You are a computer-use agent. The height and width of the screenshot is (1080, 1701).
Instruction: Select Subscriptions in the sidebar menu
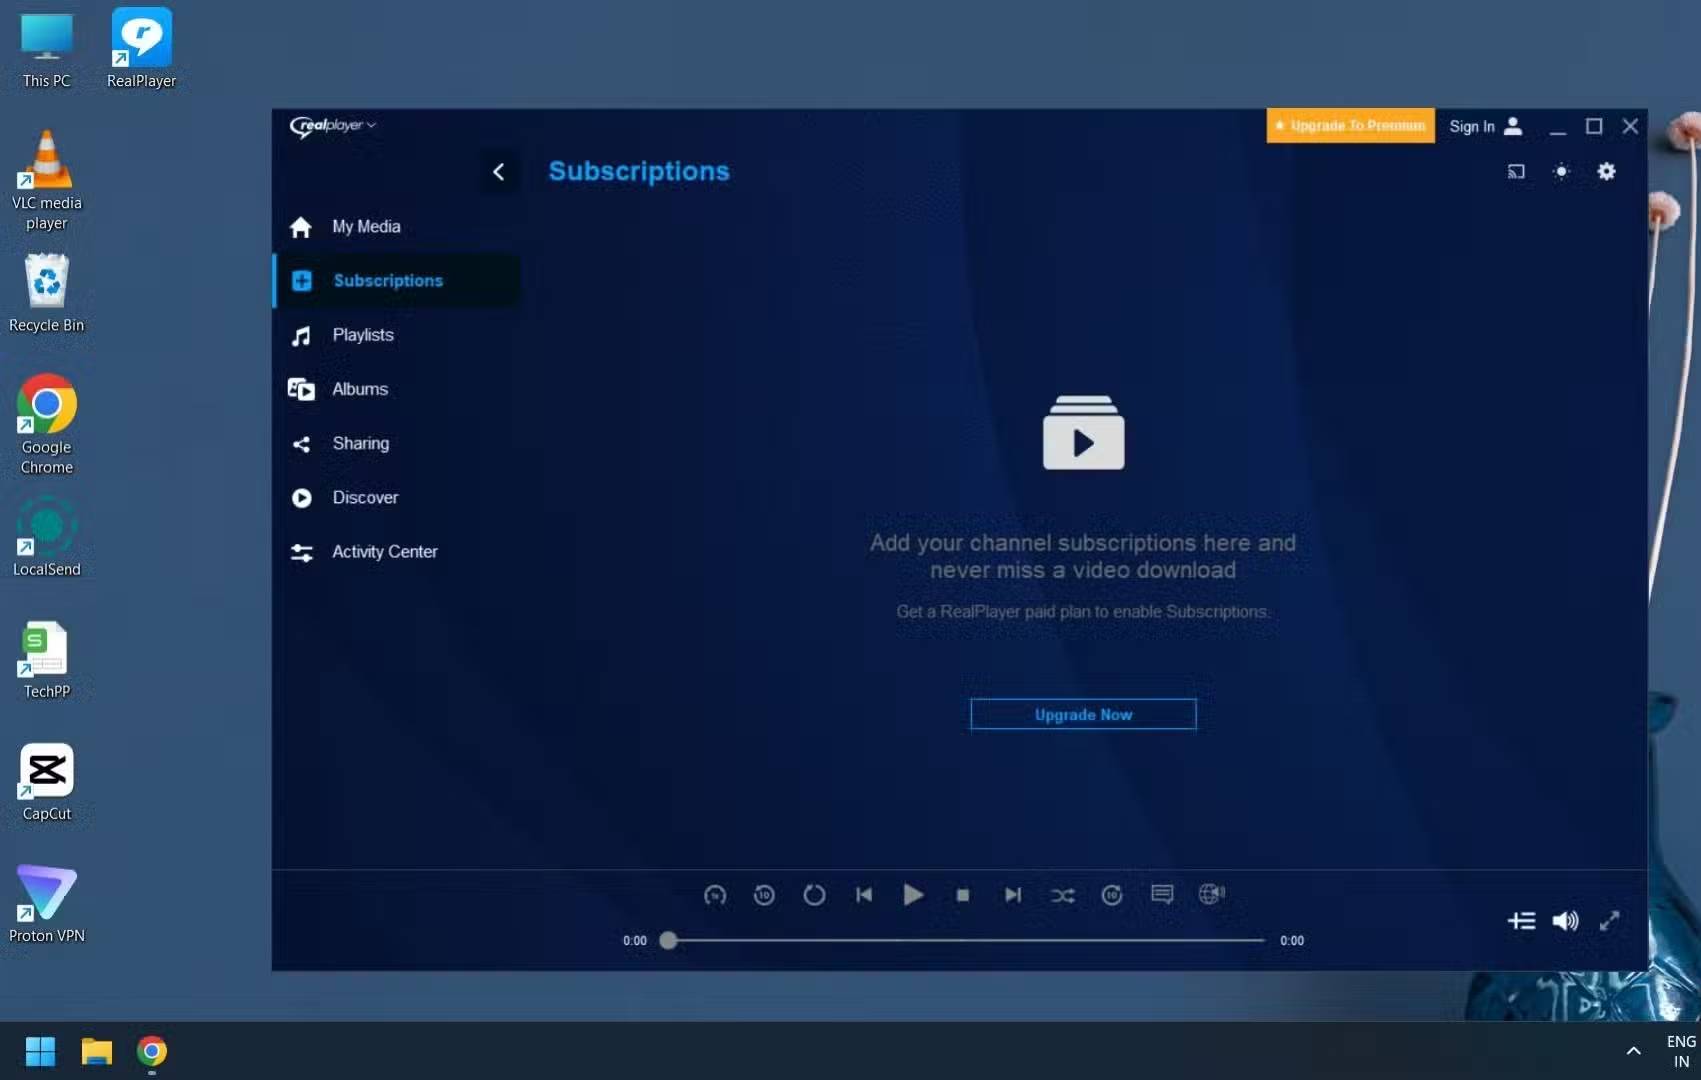point(396,281)
